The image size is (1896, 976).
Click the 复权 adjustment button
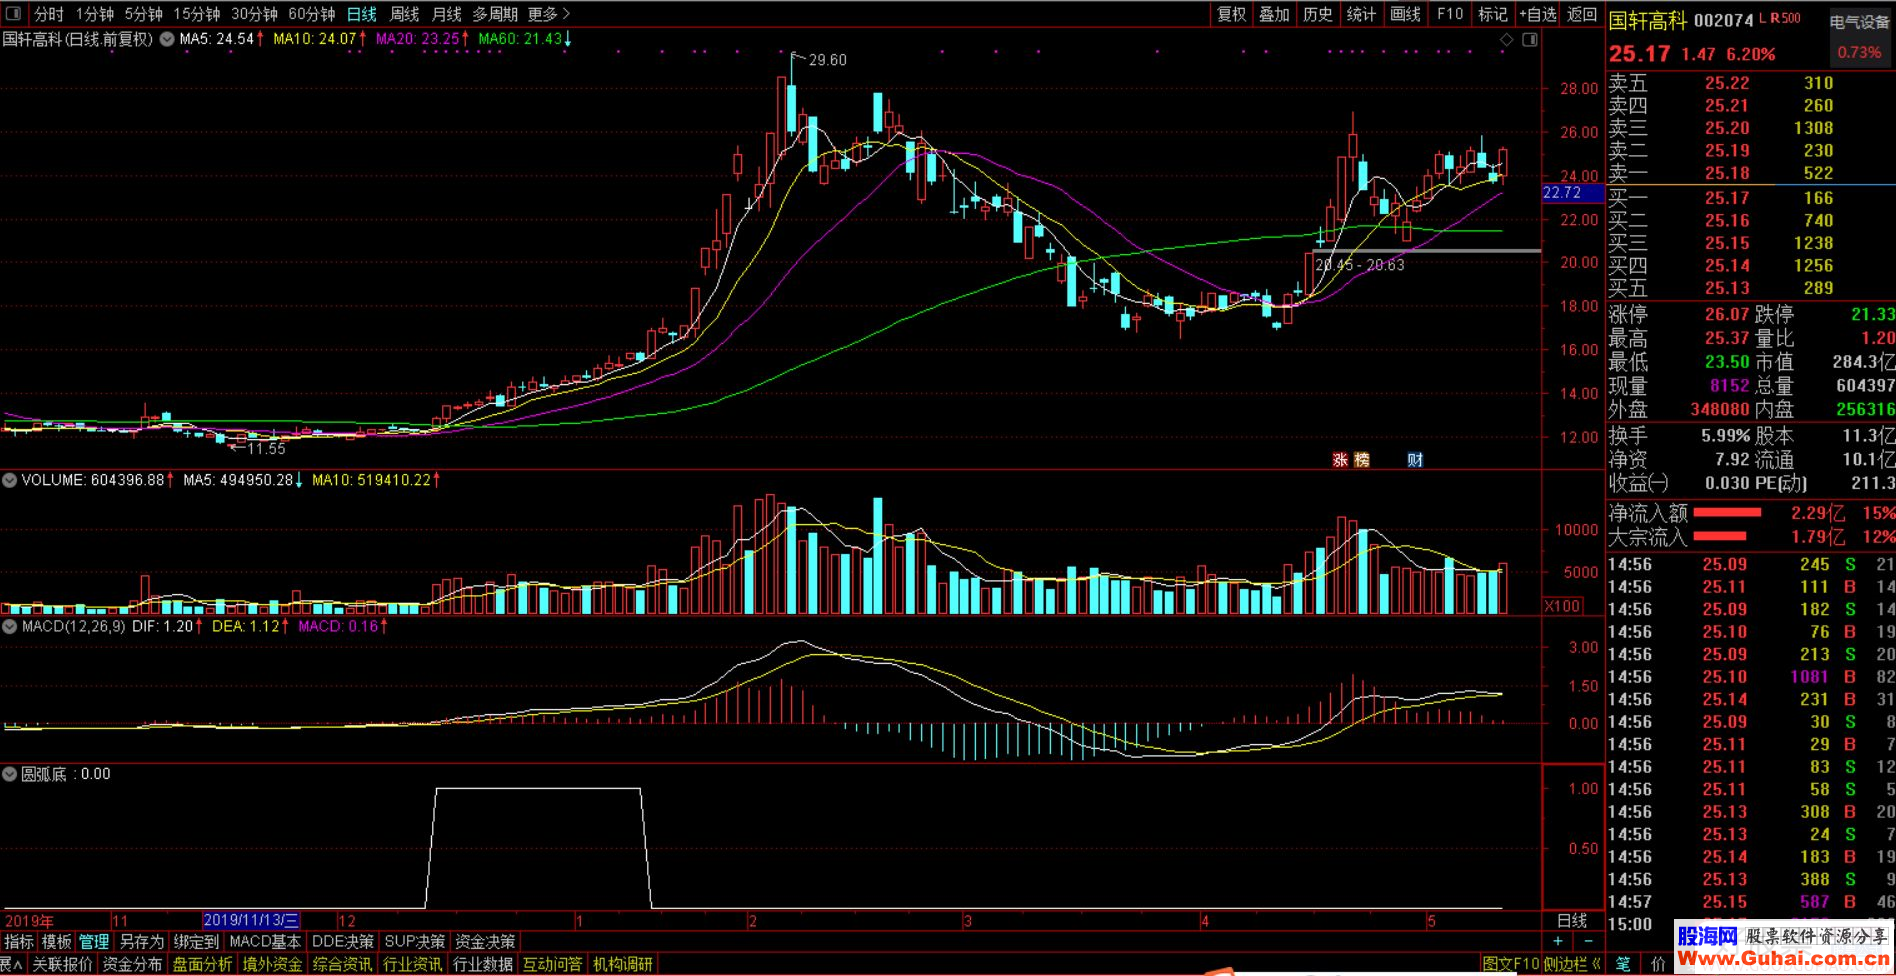(1231, 14)
